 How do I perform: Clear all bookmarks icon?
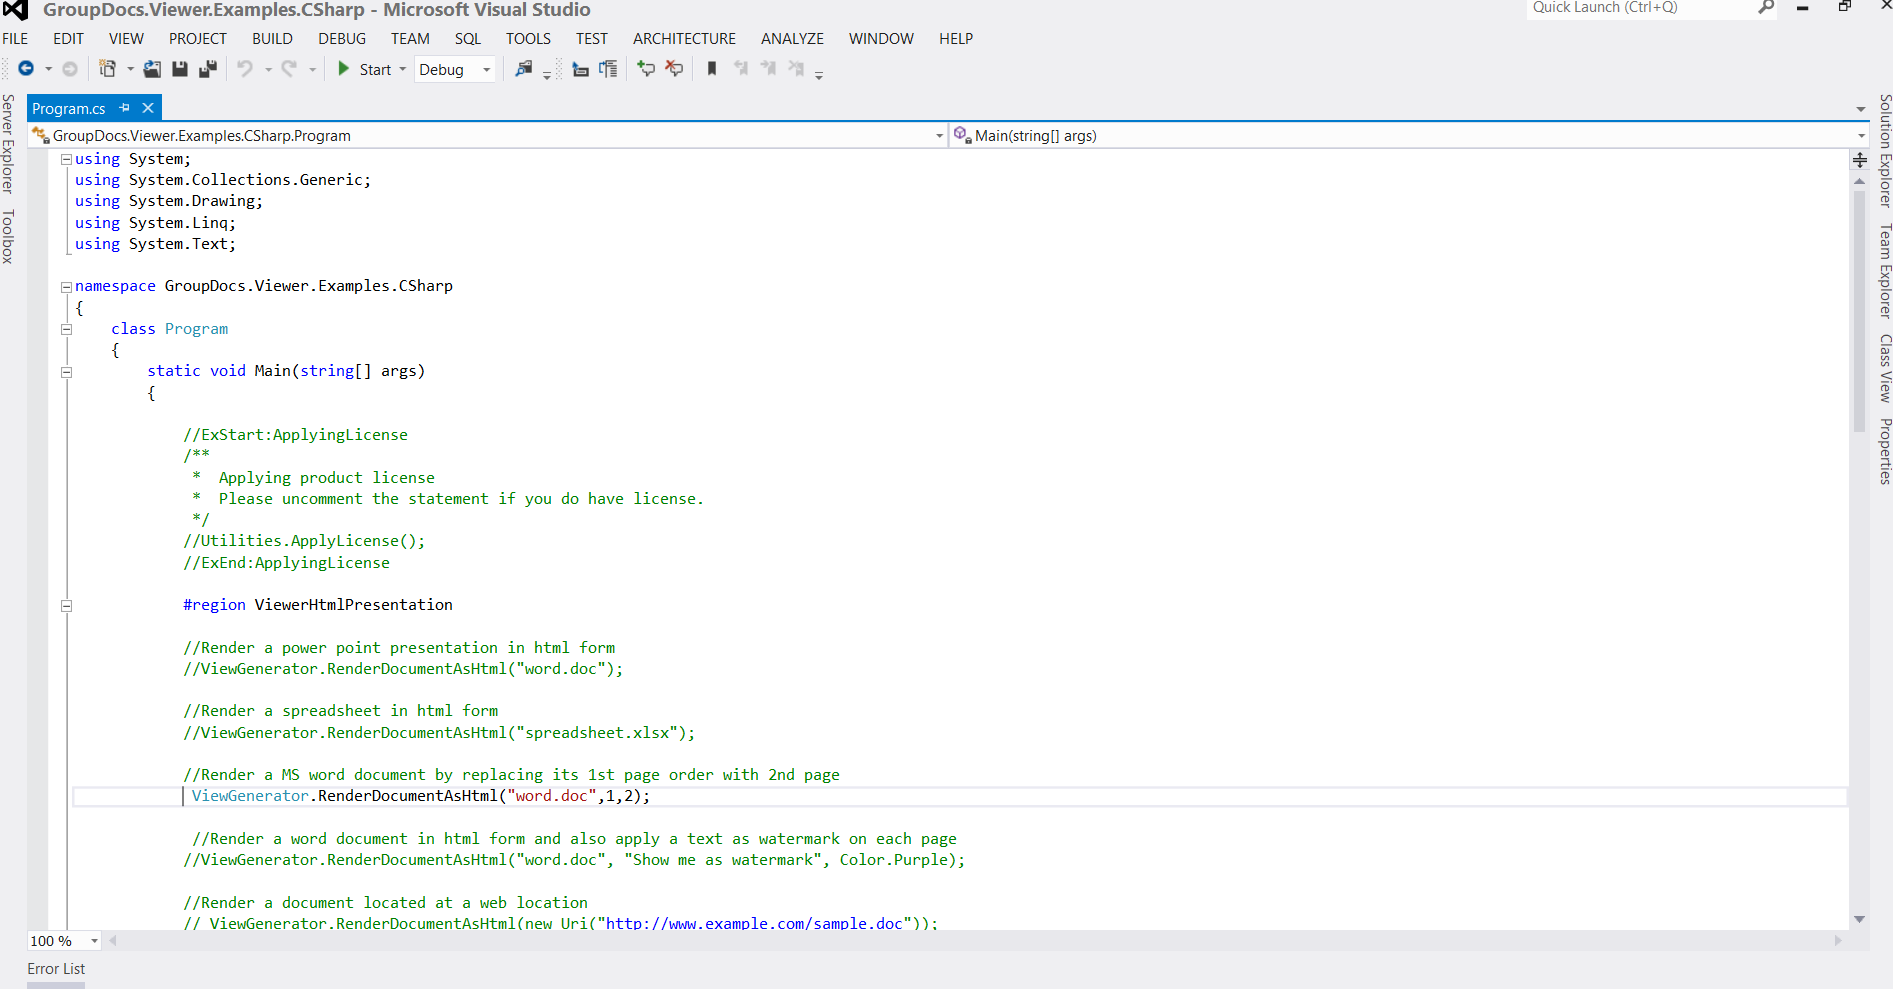pyautogui.click(x=796, y=68)
